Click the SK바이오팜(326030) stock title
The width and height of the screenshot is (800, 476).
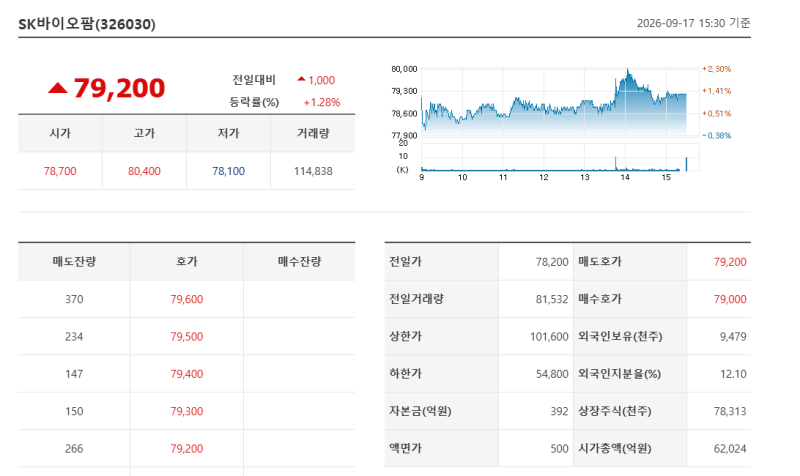87,24
